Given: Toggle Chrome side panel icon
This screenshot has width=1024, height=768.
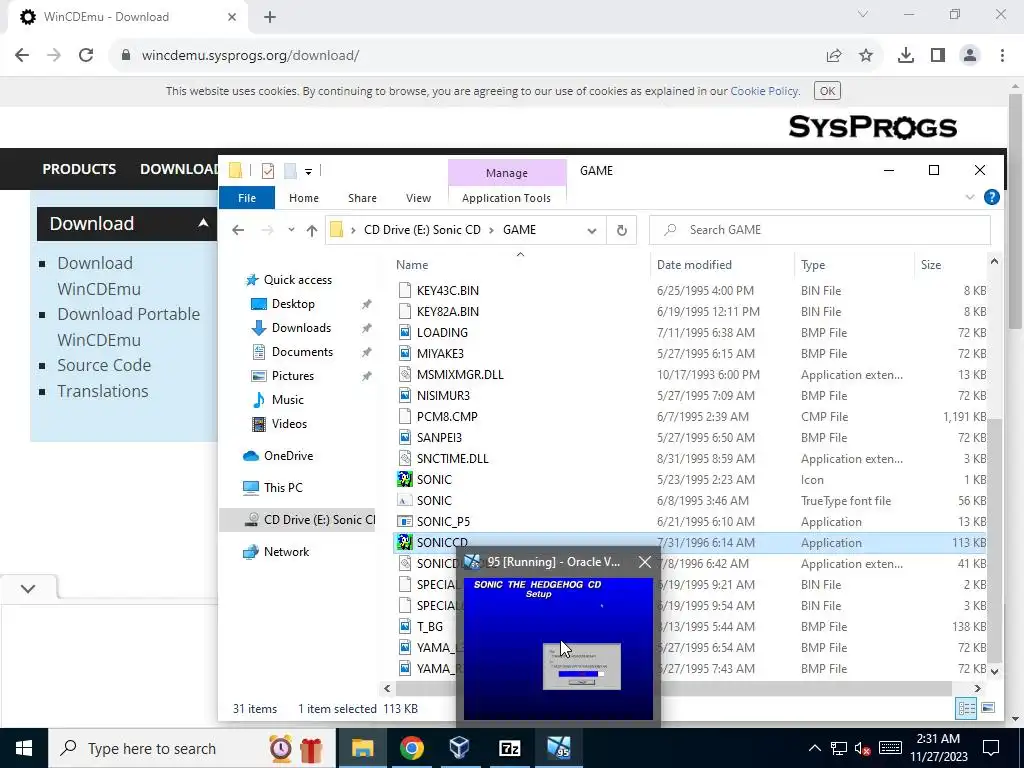Looking at the screenshot, I should (x=938, y=56).
